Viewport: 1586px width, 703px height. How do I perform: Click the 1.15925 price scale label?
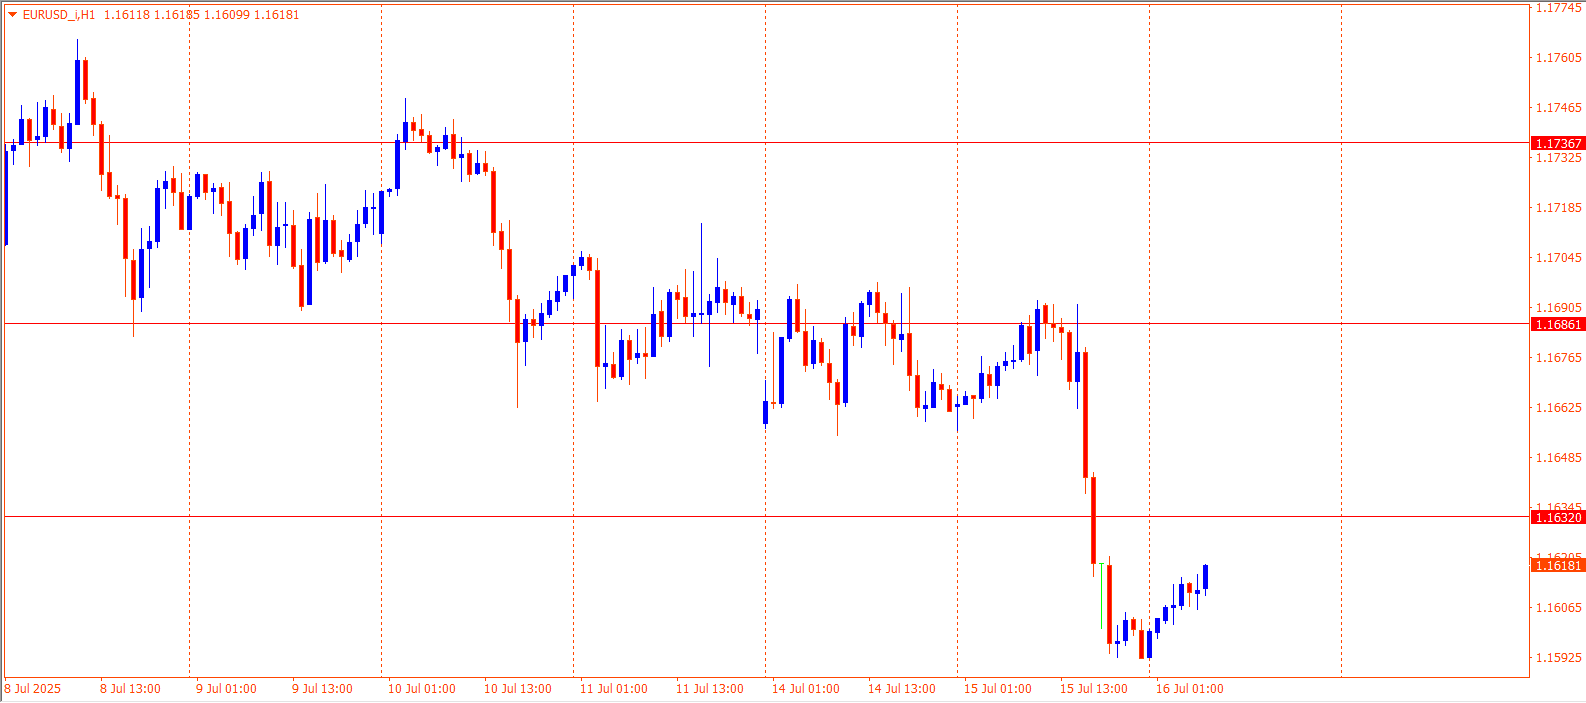1559,658
